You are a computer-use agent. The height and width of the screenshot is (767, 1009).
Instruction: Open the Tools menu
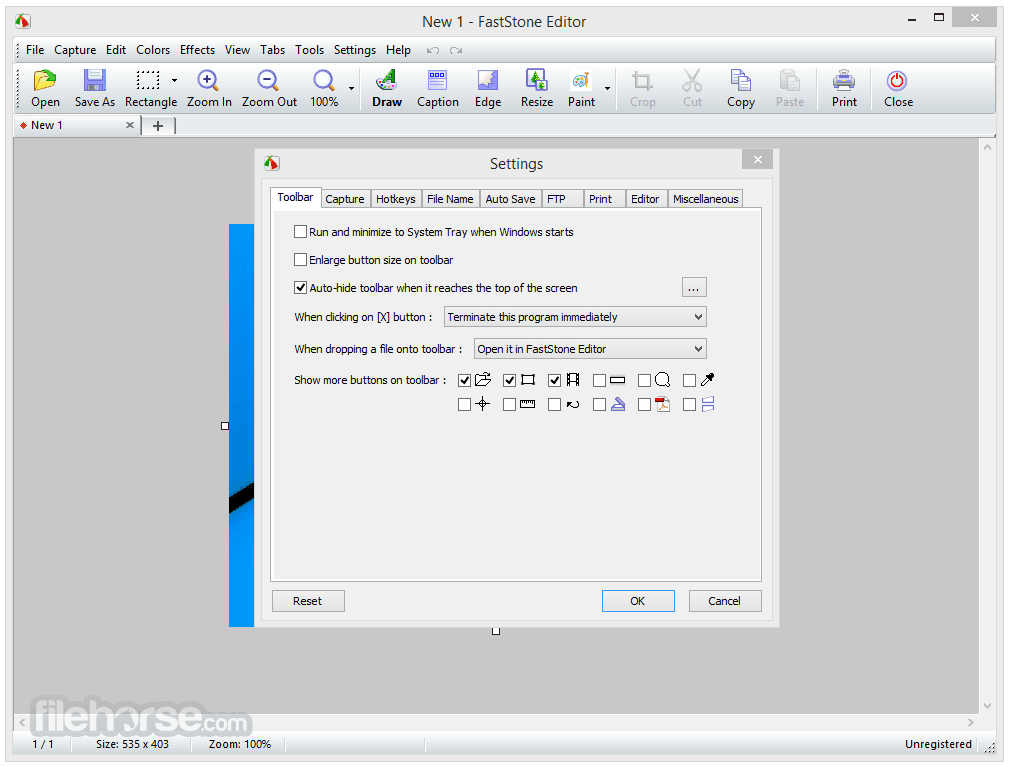click(310, 50)
